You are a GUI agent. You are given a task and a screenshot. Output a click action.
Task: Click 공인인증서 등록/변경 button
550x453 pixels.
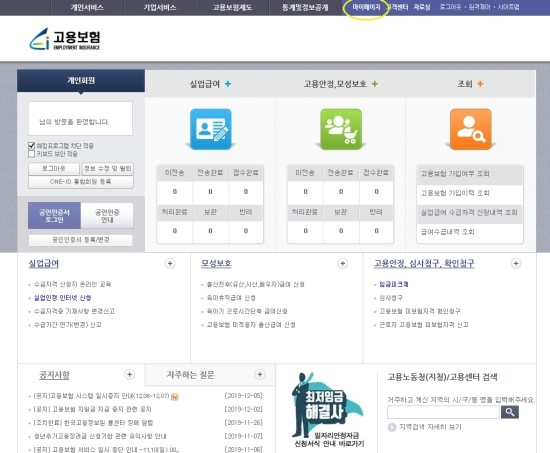click(81, 240)
